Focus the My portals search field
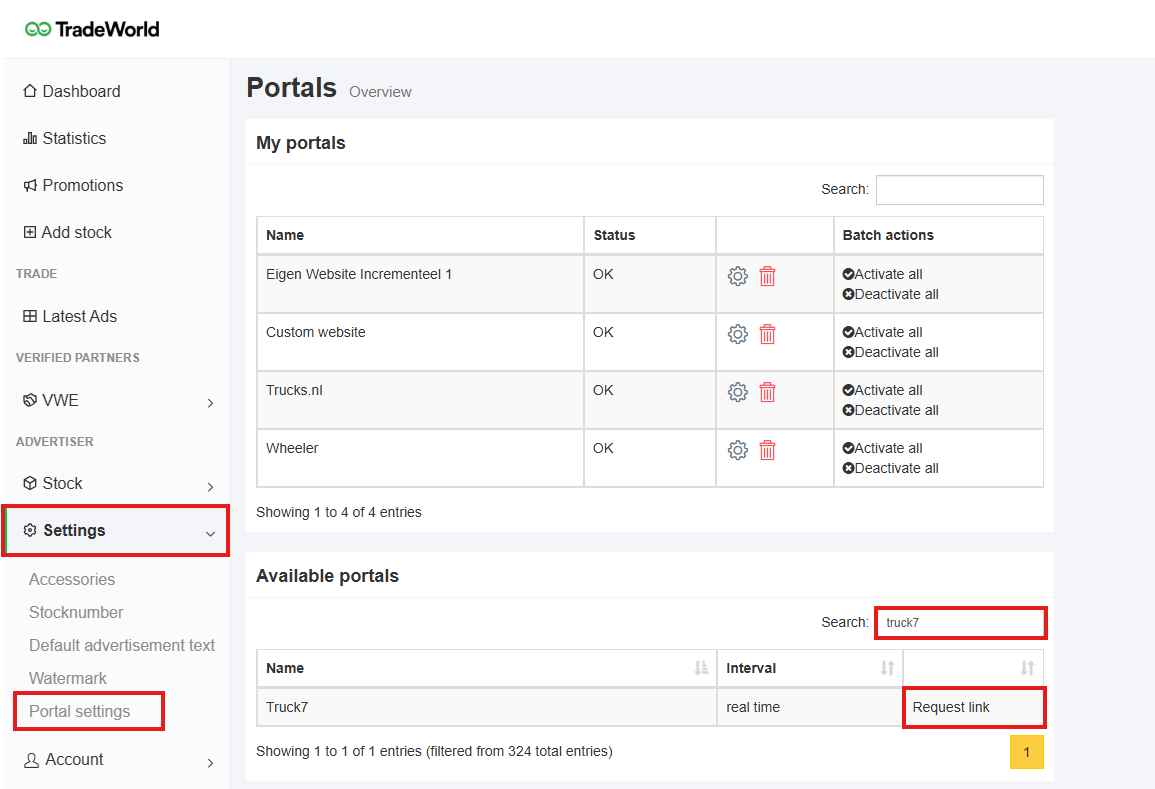The width and height of the screenshot is (1155, 789). (x=959, y=190)
